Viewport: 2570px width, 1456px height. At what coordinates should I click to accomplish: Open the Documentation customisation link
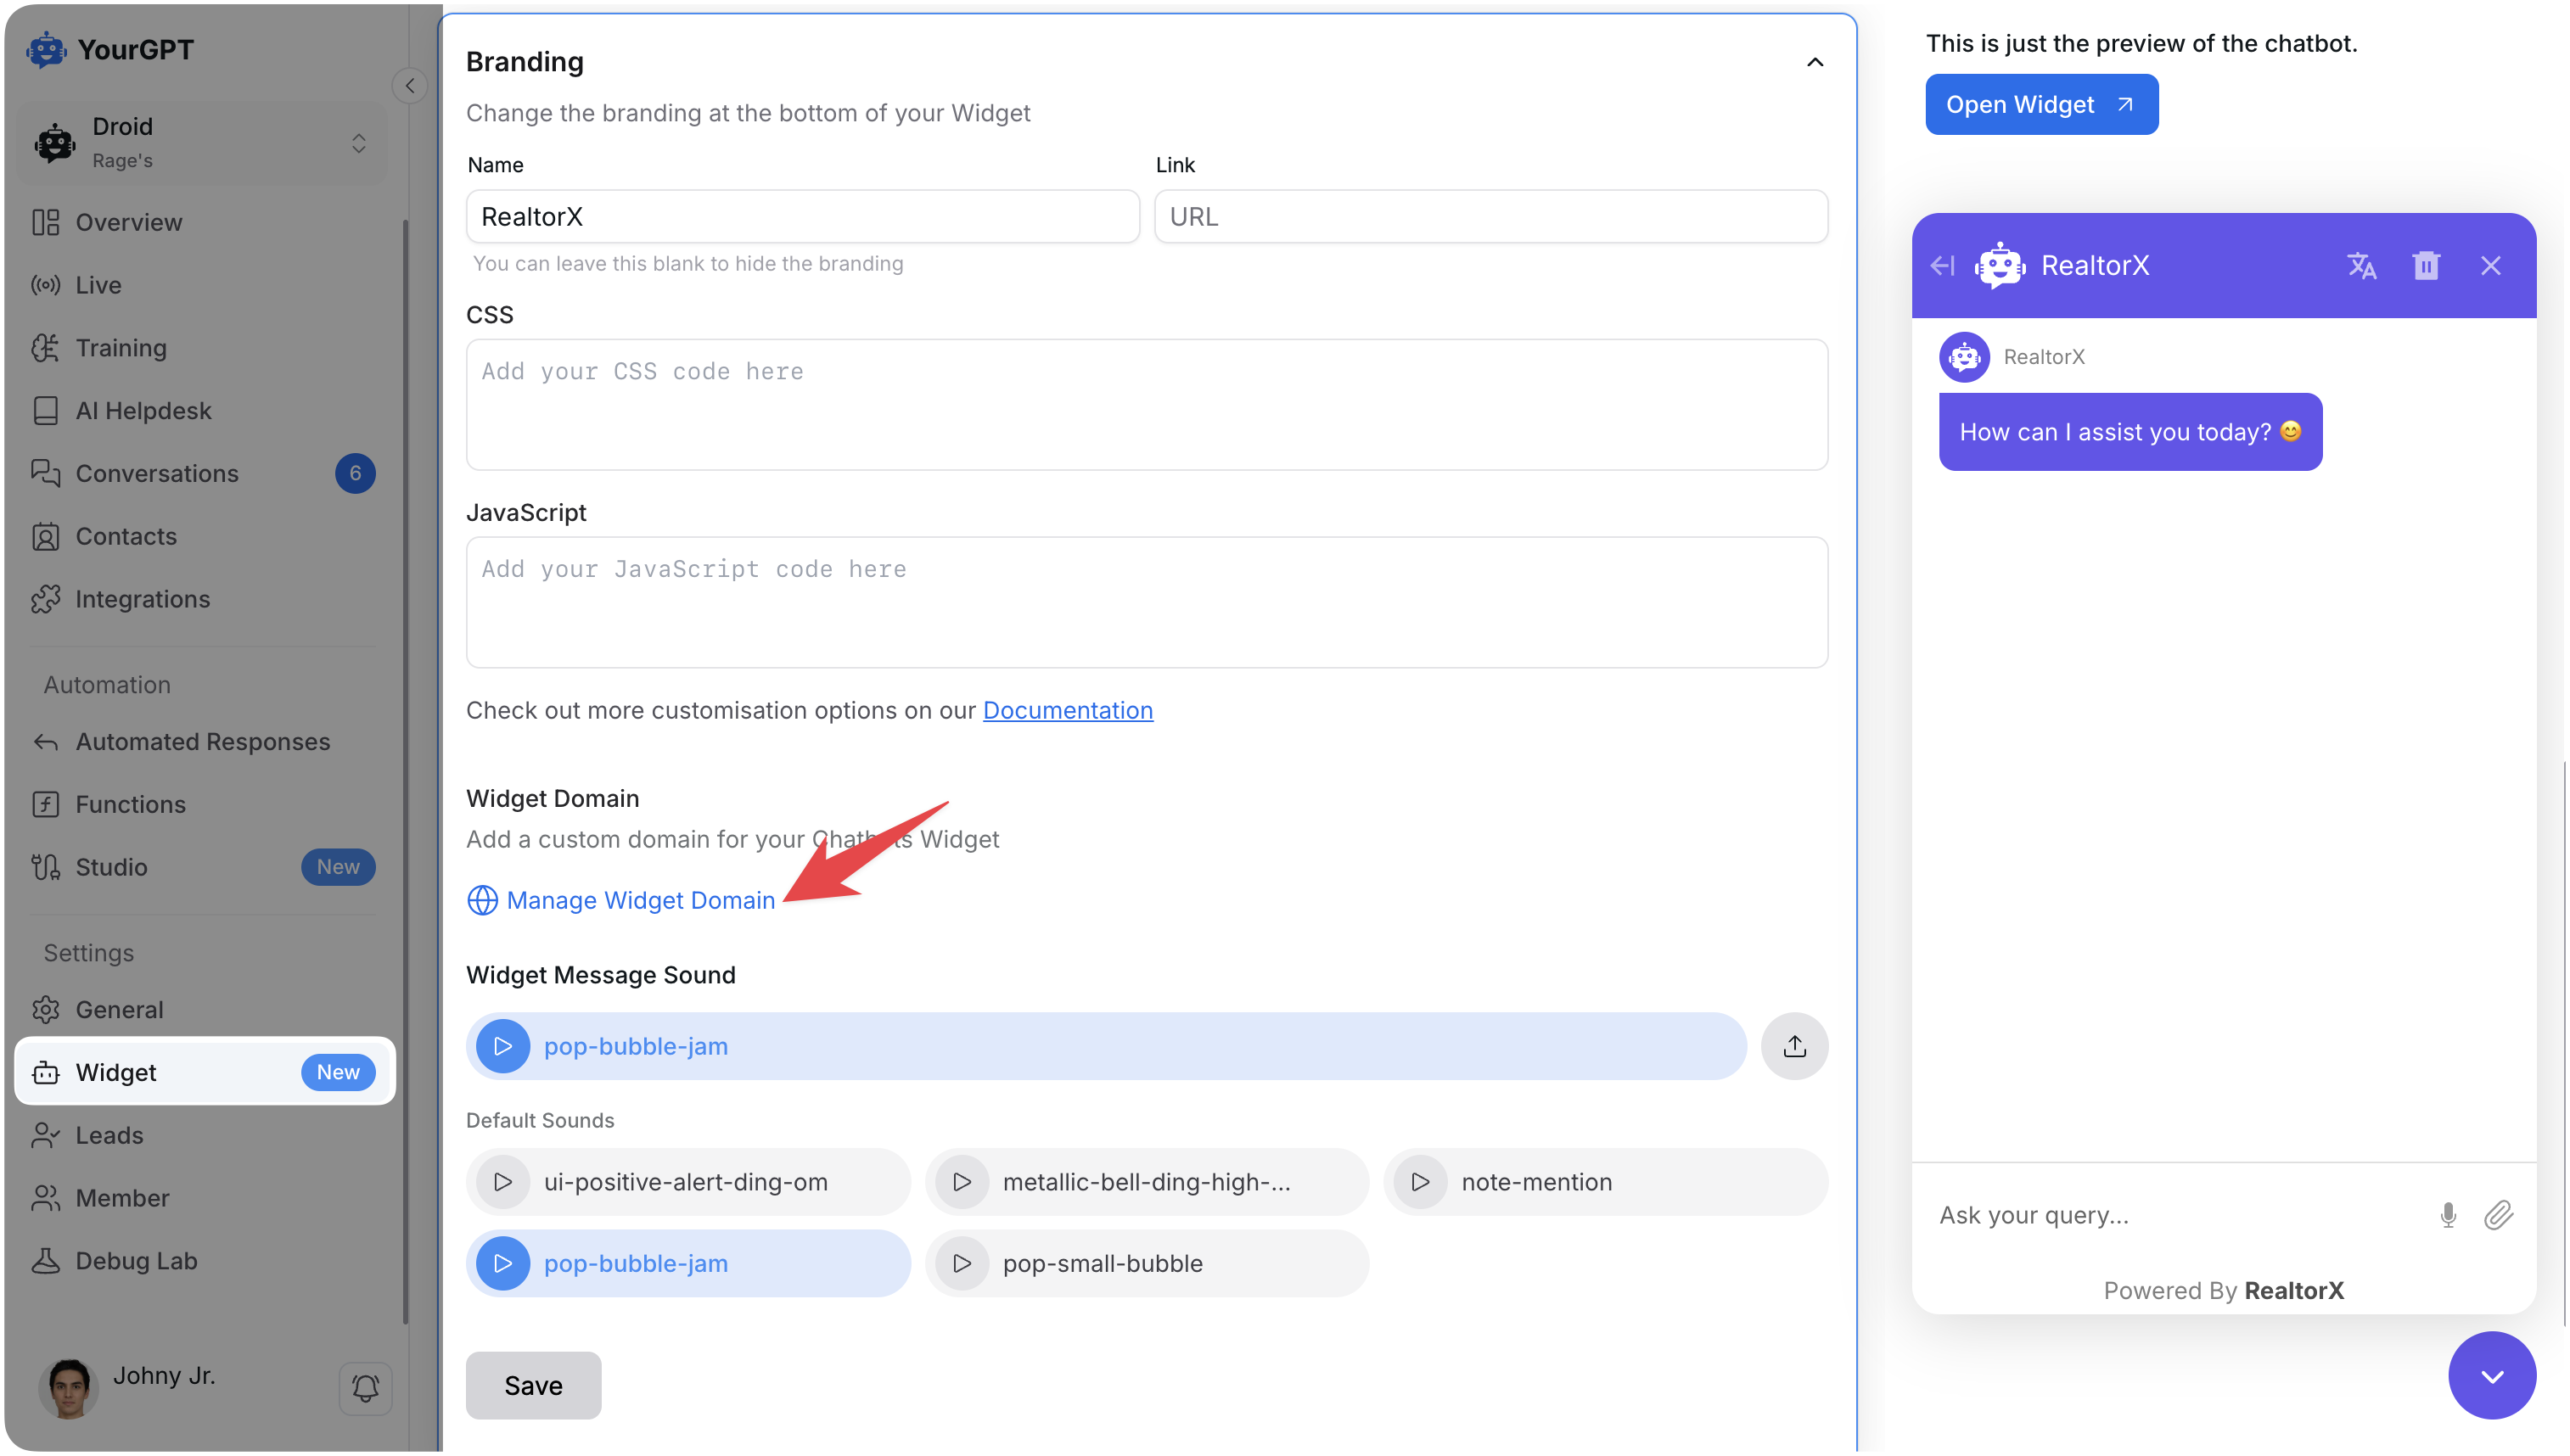click(x=1068, y=709)
